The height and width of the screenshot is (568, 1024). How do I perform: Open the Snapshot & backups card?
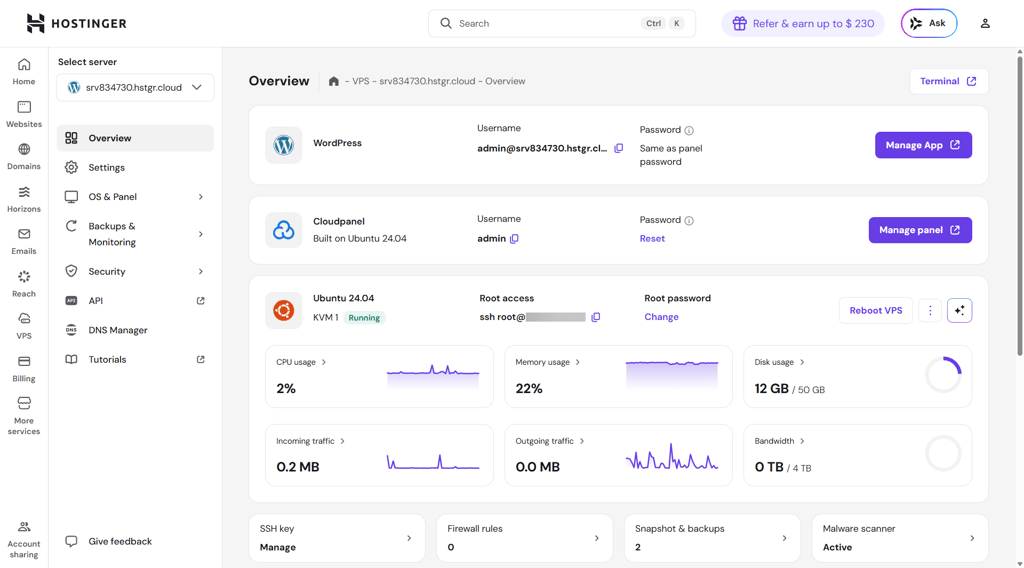click(712, 538)
